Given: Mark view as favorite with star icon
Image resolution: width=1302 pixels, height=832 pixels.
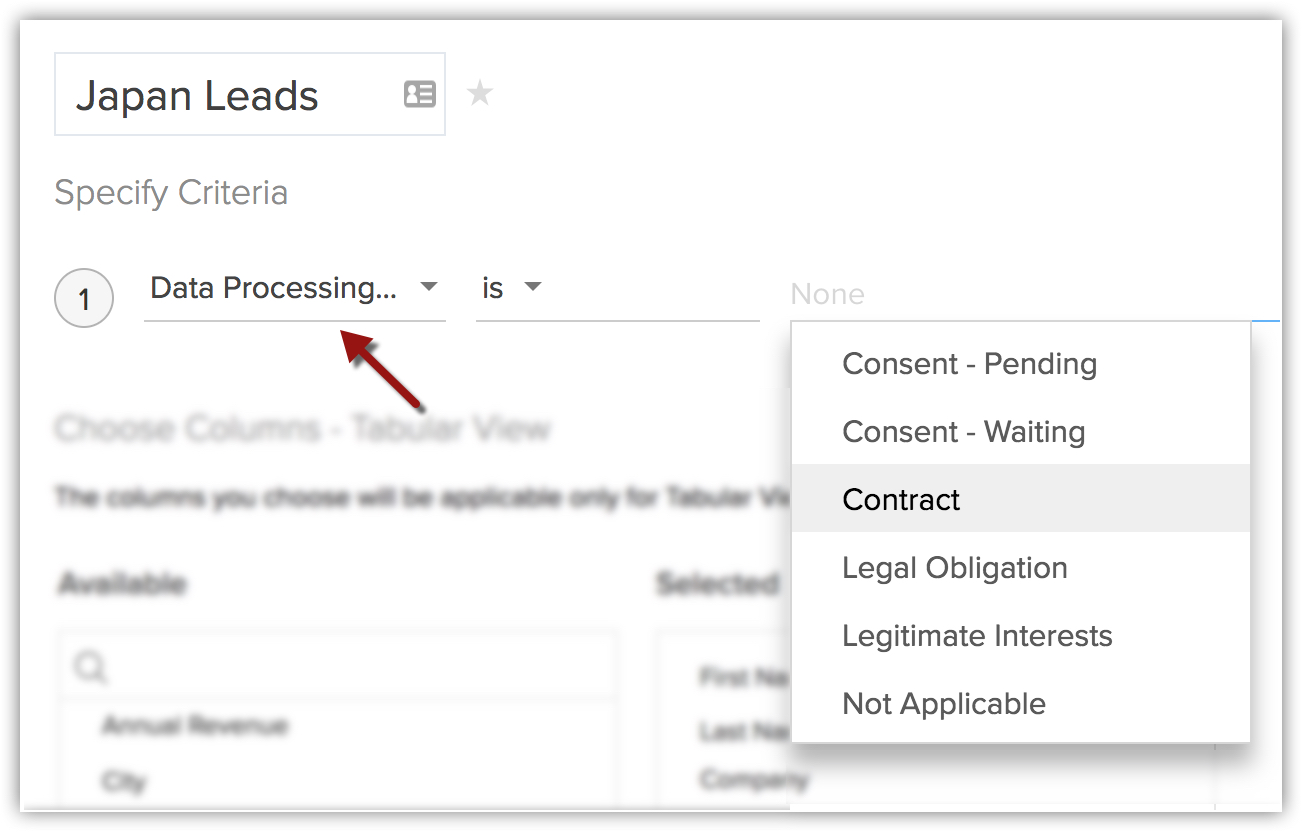Looking at the screenshot, I should tap(480, 94).
